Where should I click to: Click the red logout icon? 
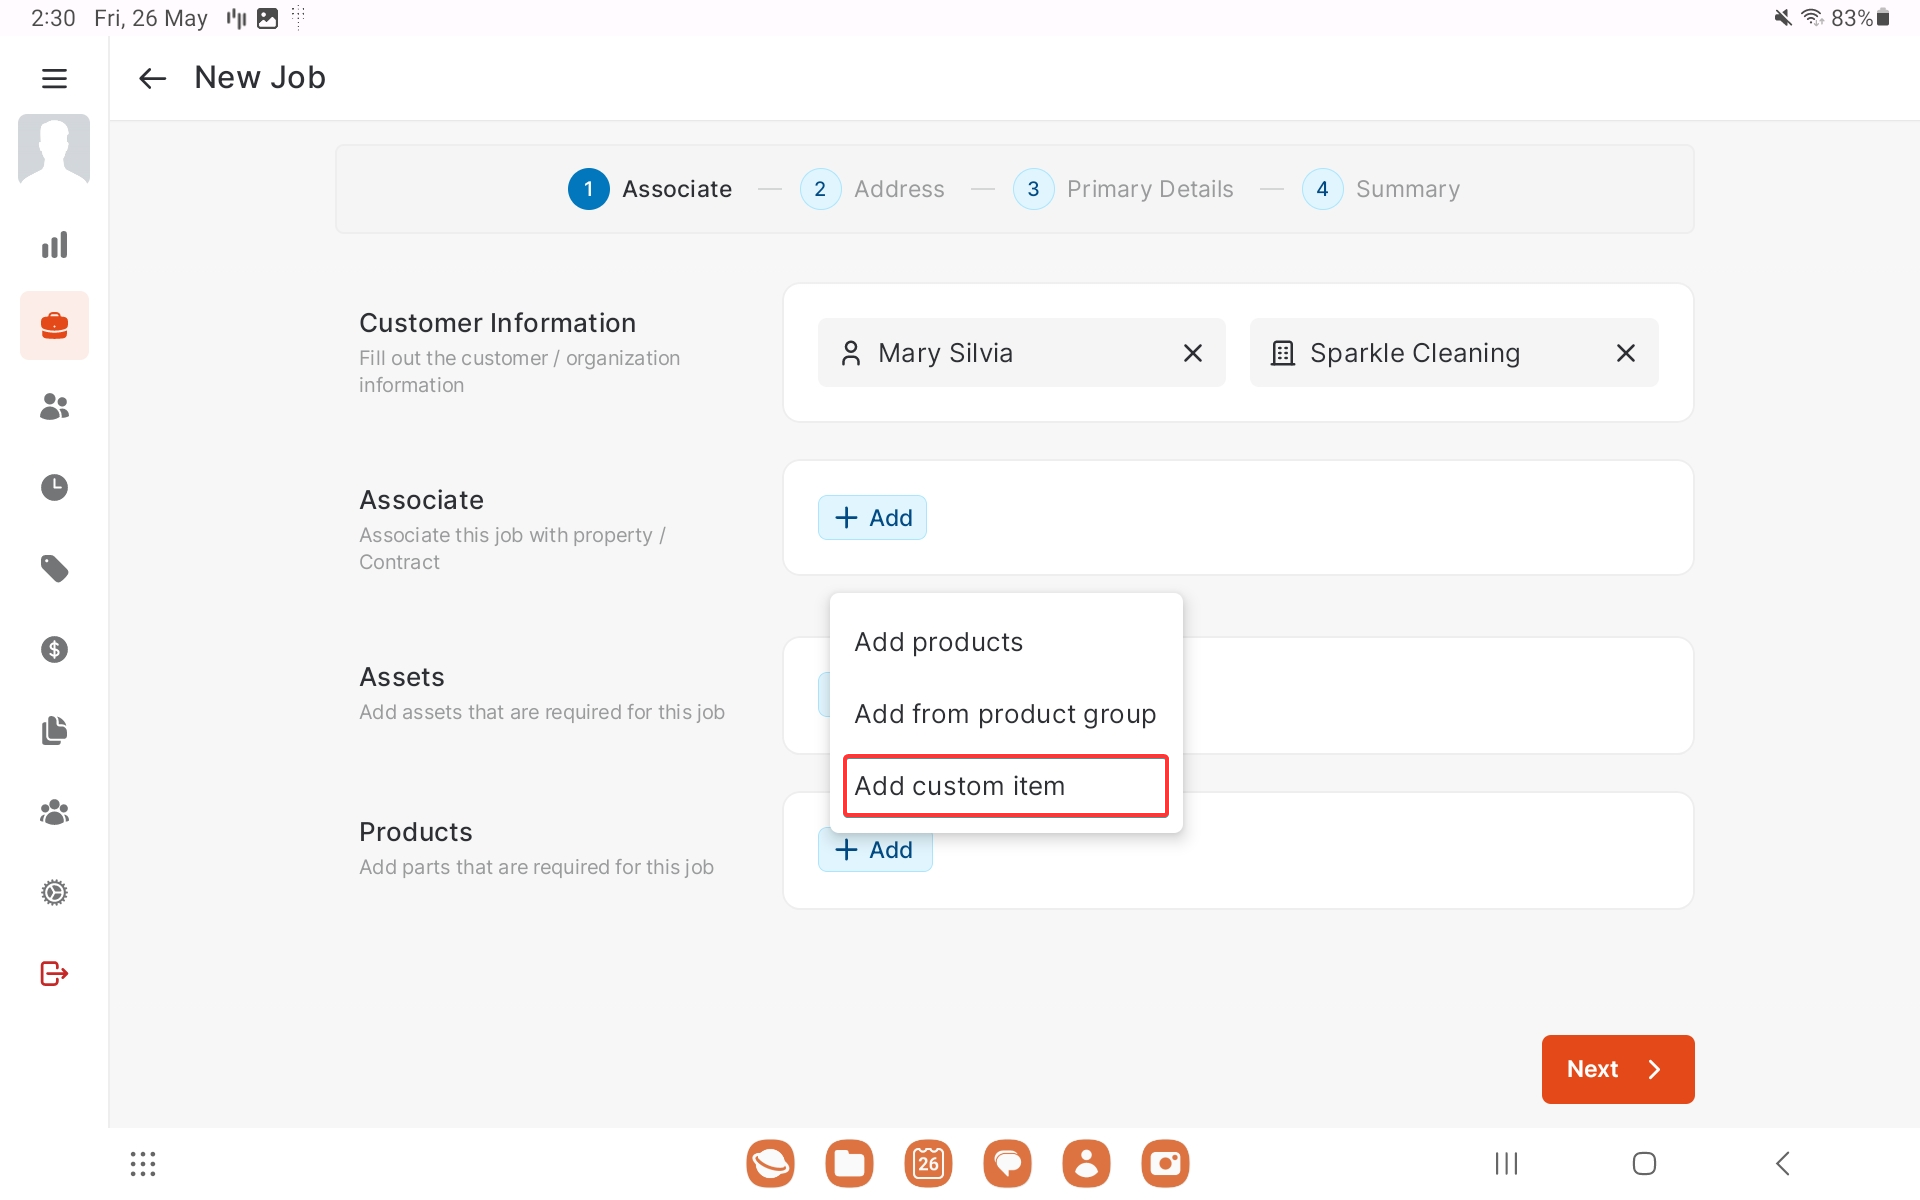coord(54,973)
